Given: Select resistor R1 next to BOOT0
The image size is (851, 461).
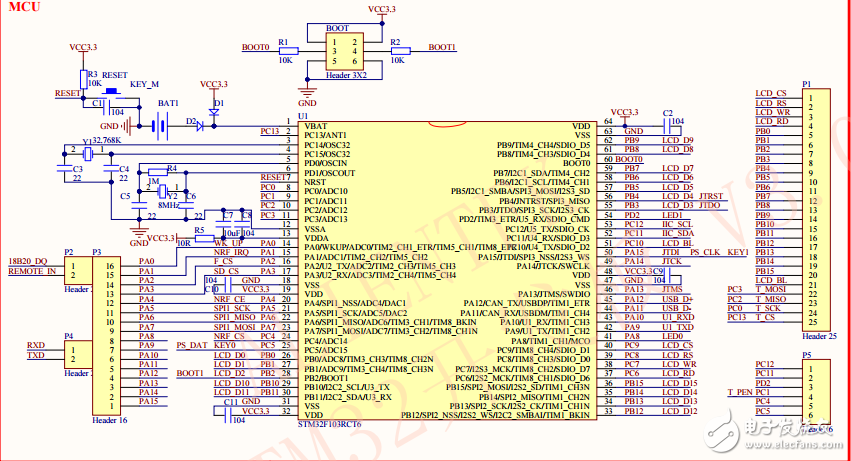Looking at the screenshot, I should [x=284, y=49].
